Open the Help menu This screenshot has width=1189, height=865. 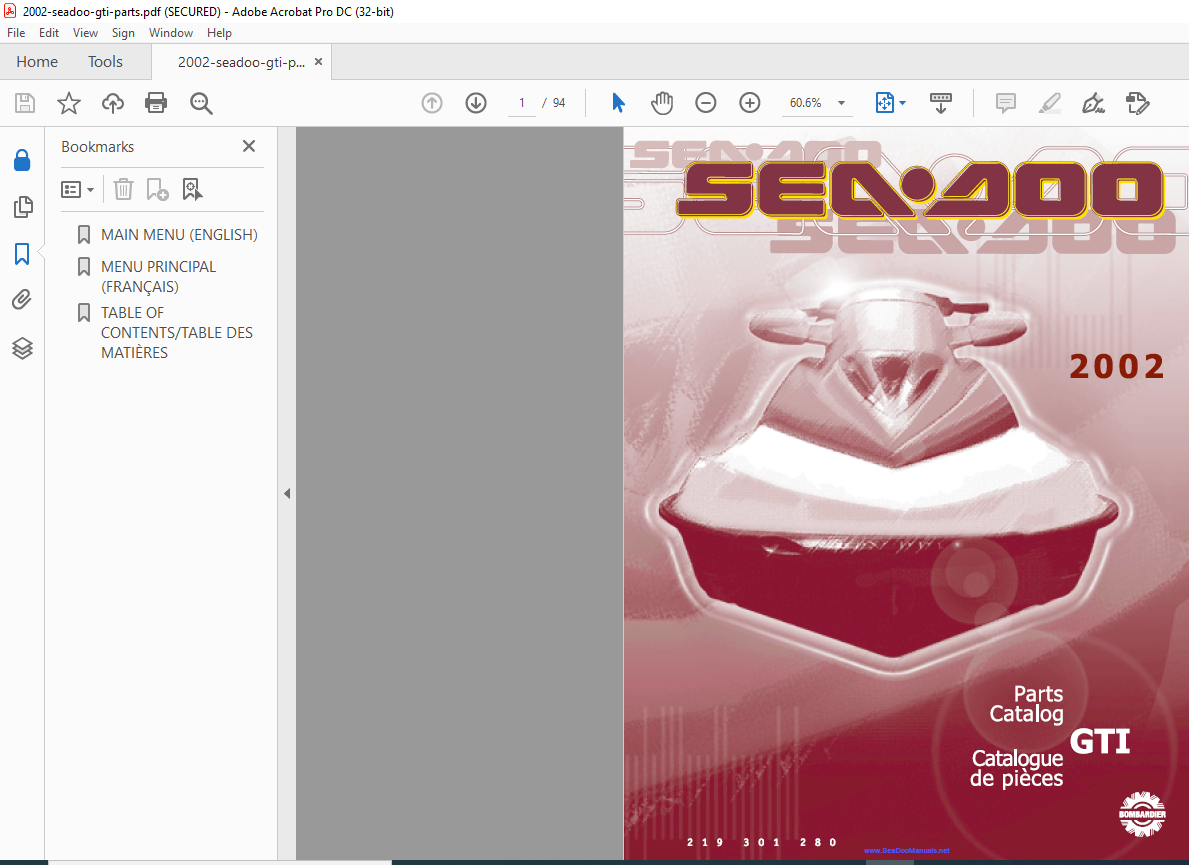(219, 33)
